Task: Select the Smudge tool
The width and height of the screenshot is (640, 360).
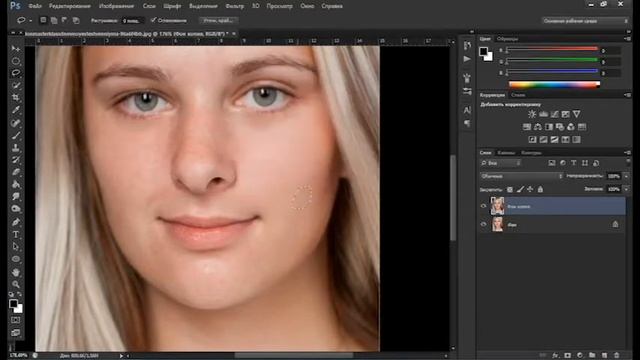Action: (x=16, y=197)
